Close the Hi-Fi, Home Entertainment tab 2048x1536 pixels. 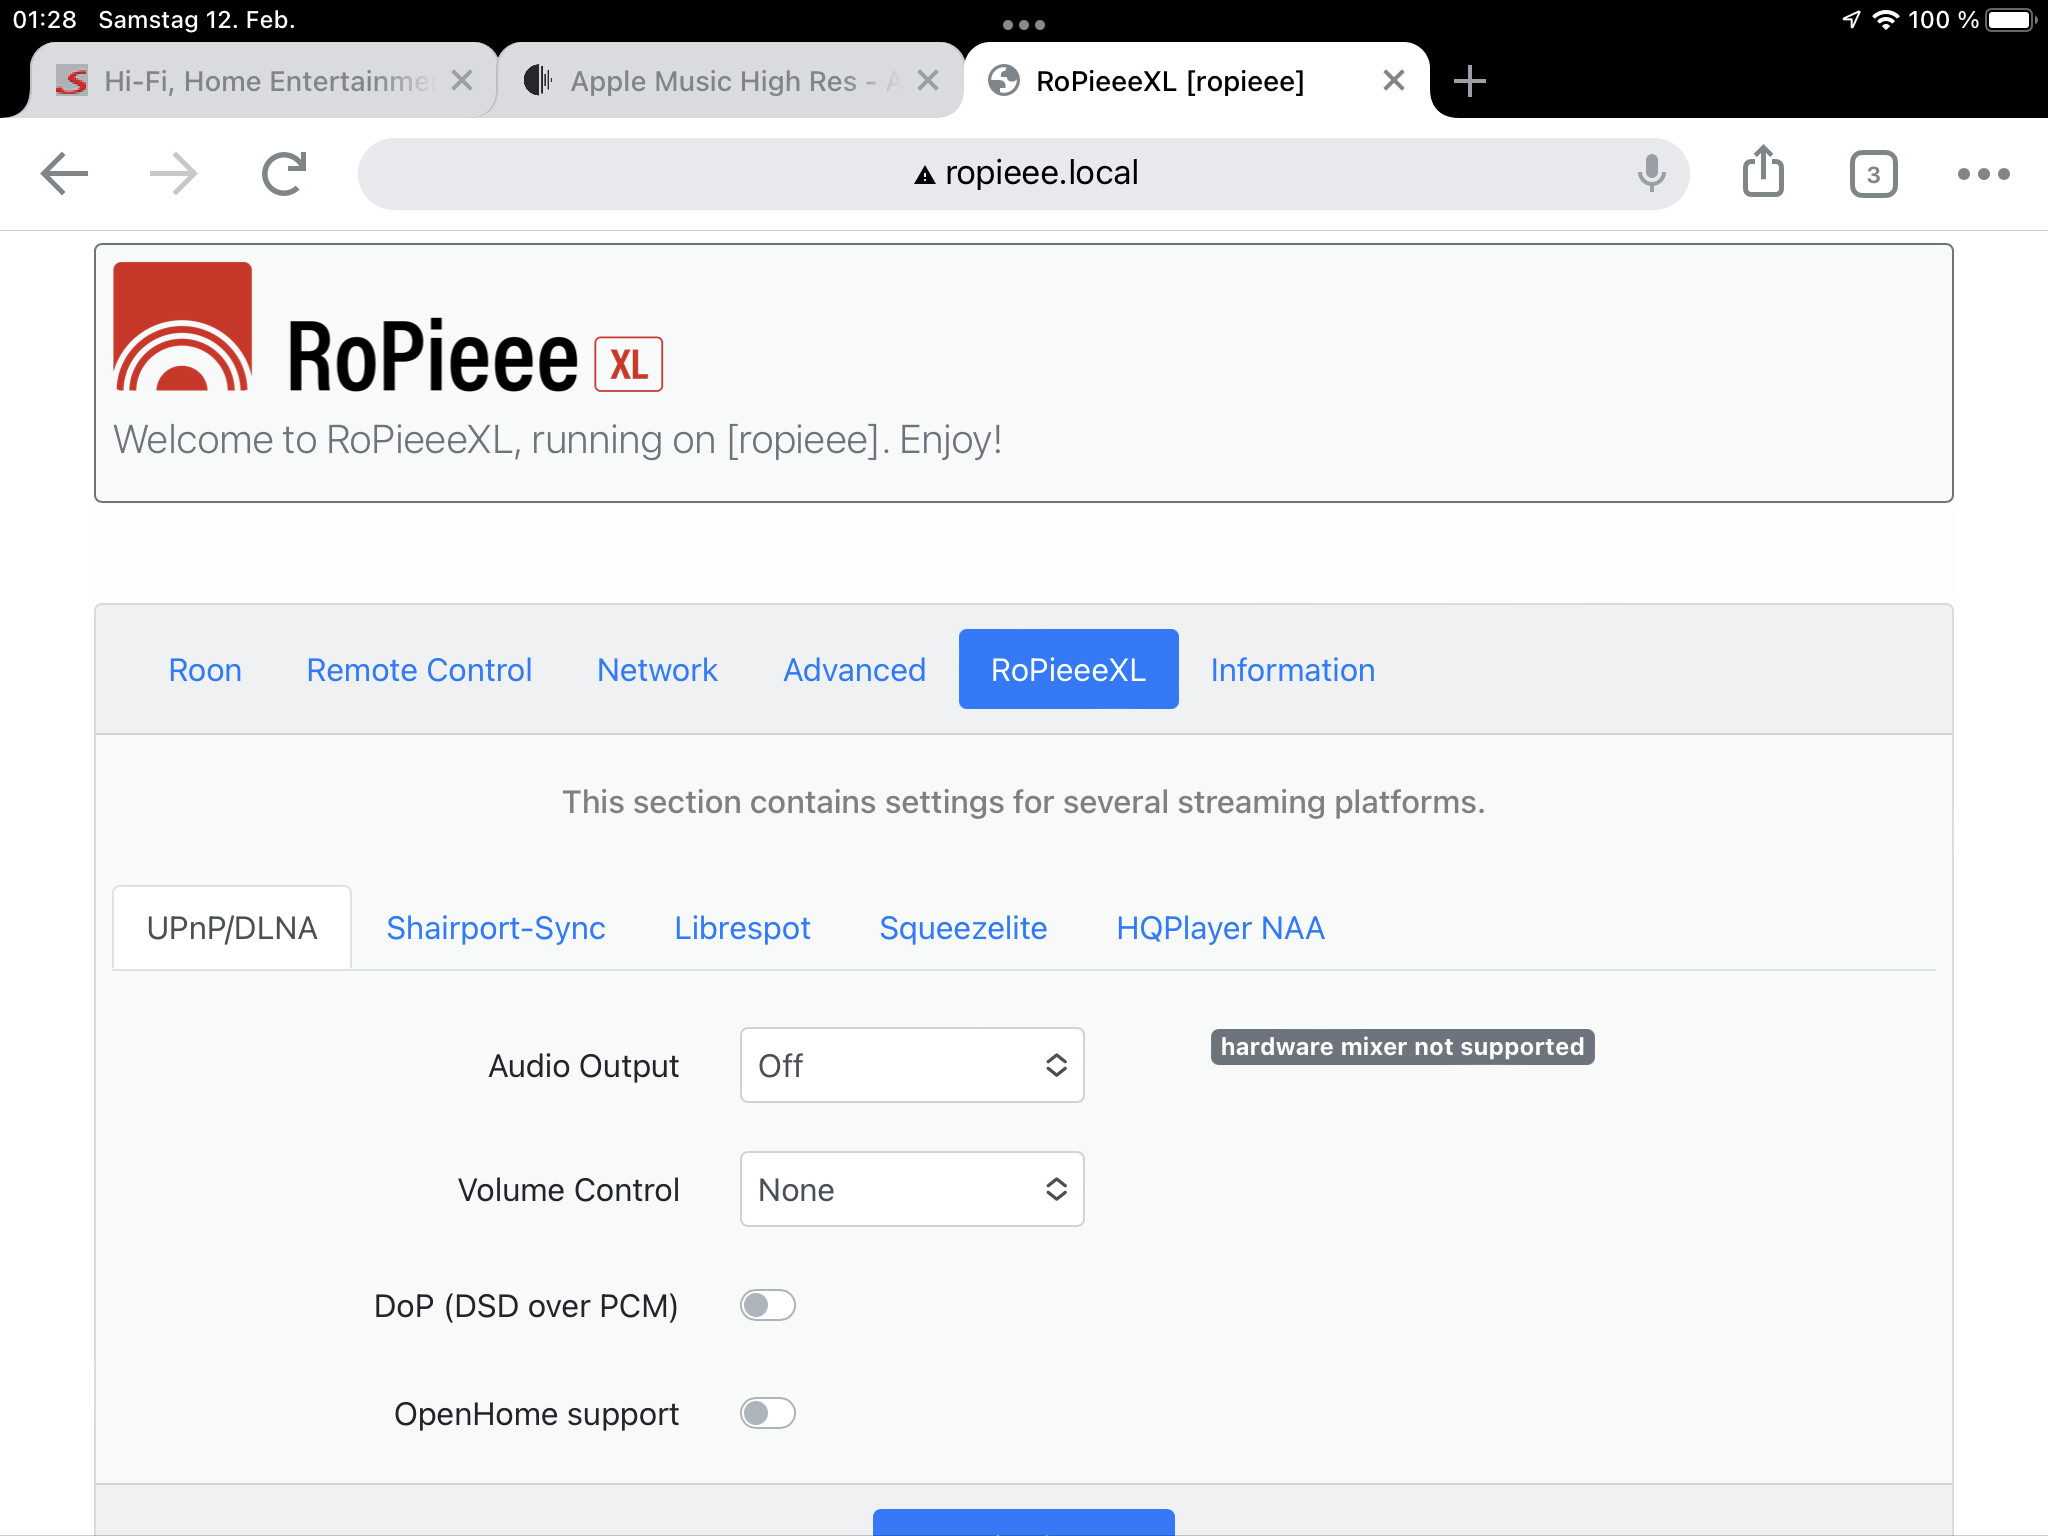point(462,80)
